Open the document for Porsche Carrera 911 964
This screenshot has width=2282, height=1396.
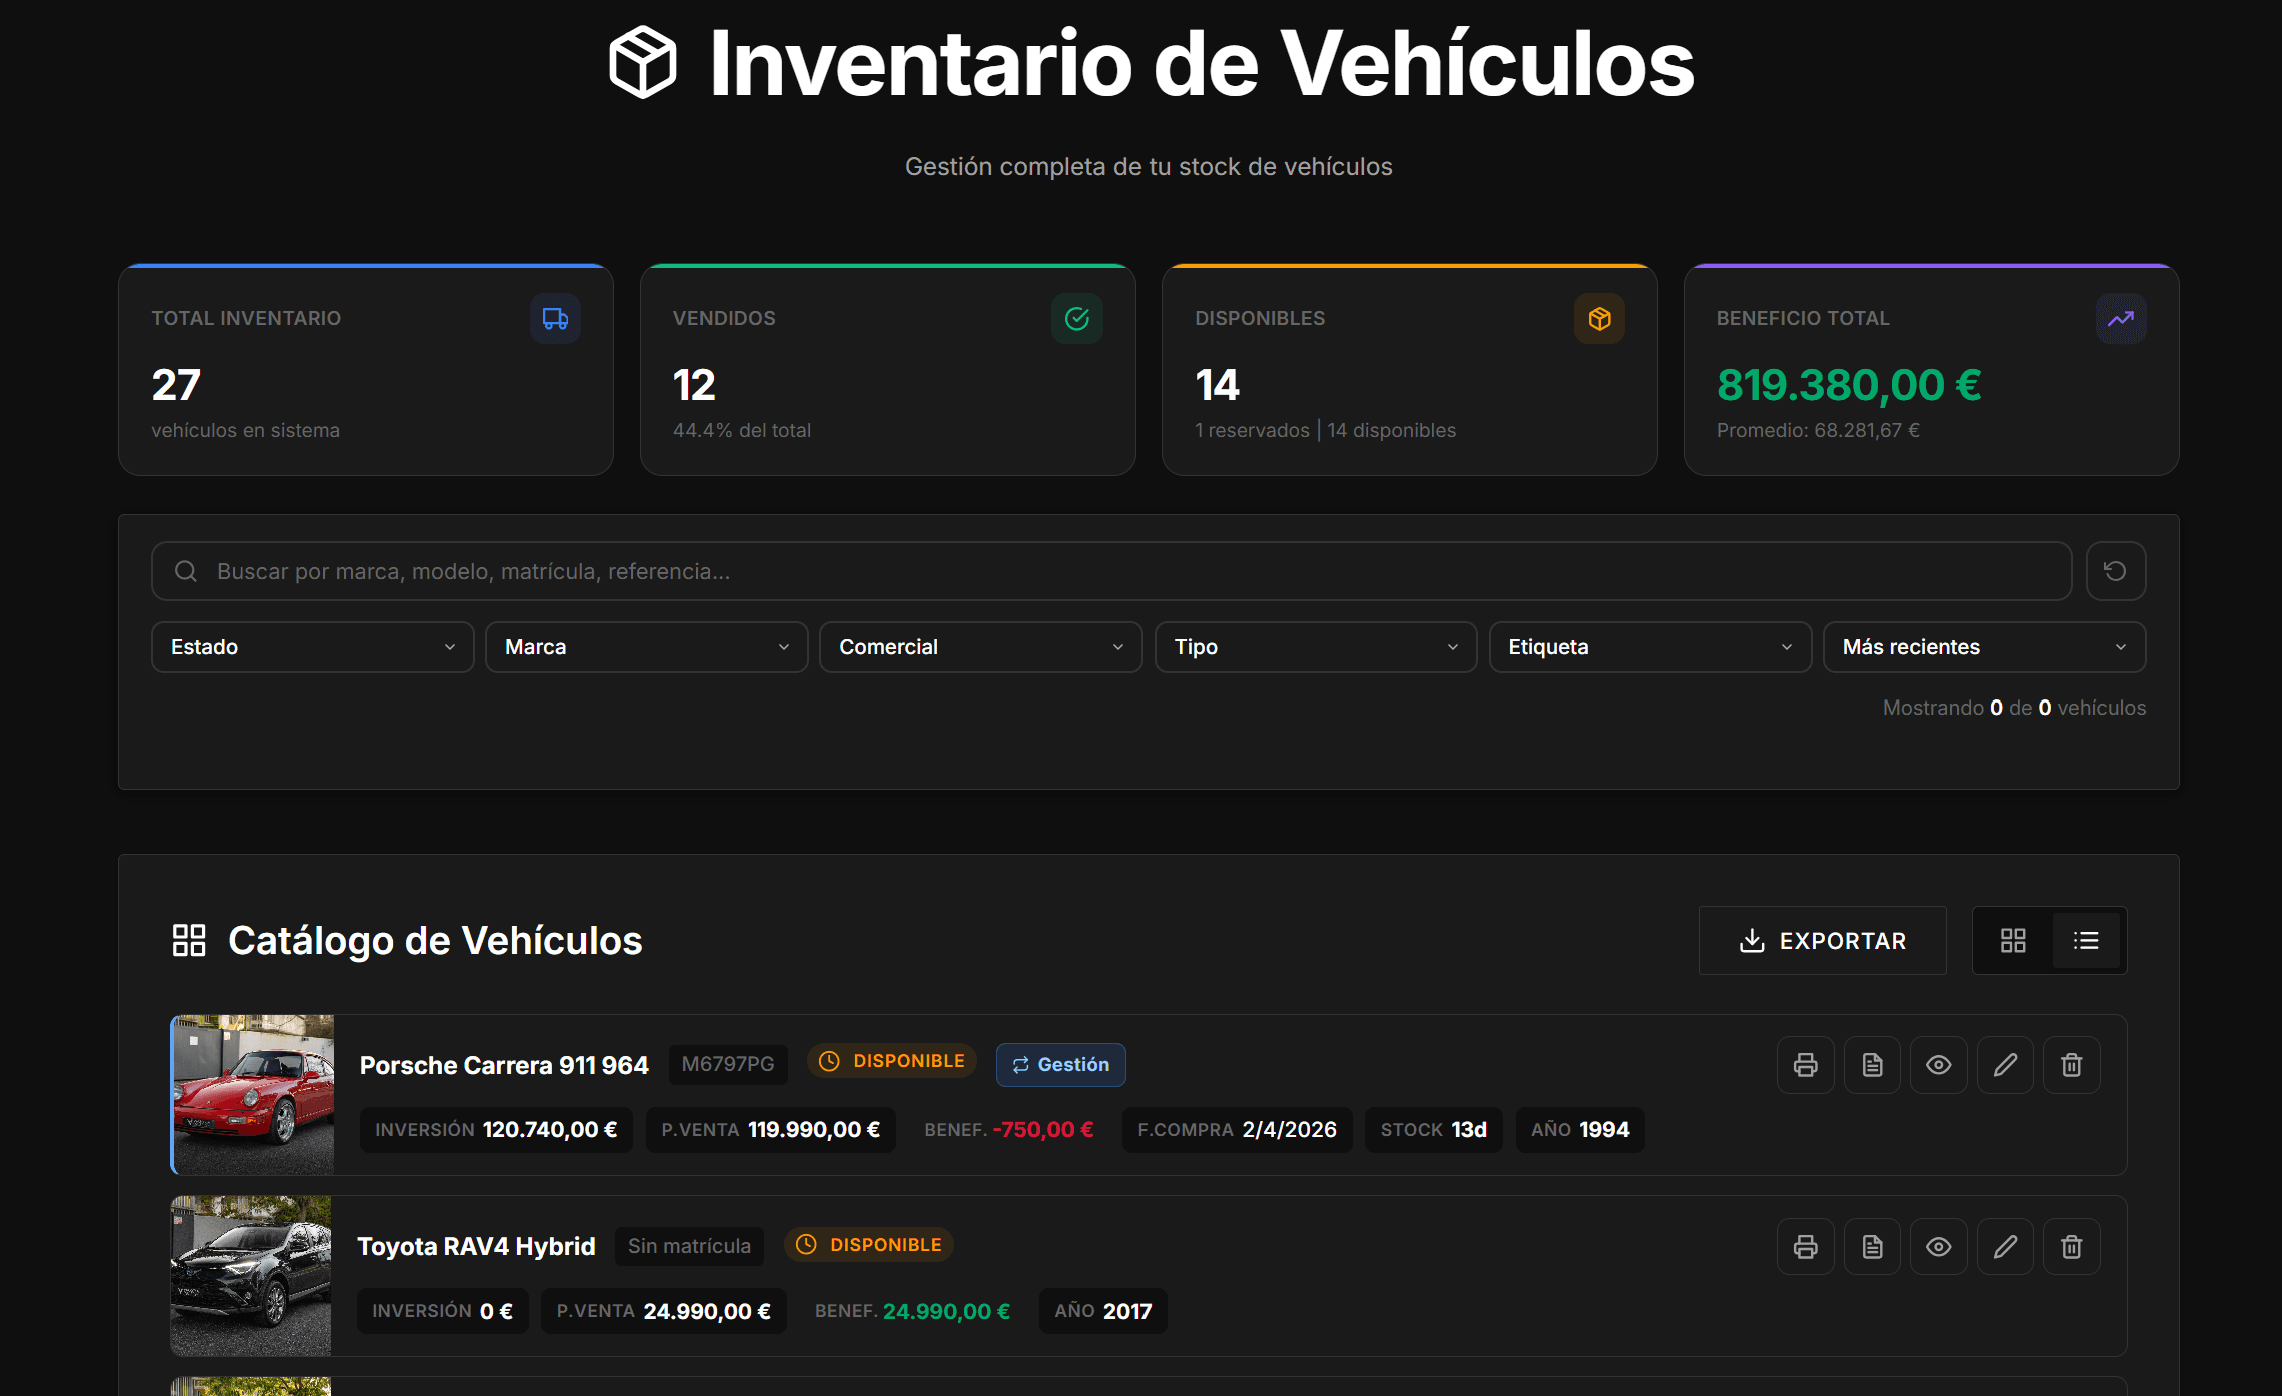tap(1872, 1065)
